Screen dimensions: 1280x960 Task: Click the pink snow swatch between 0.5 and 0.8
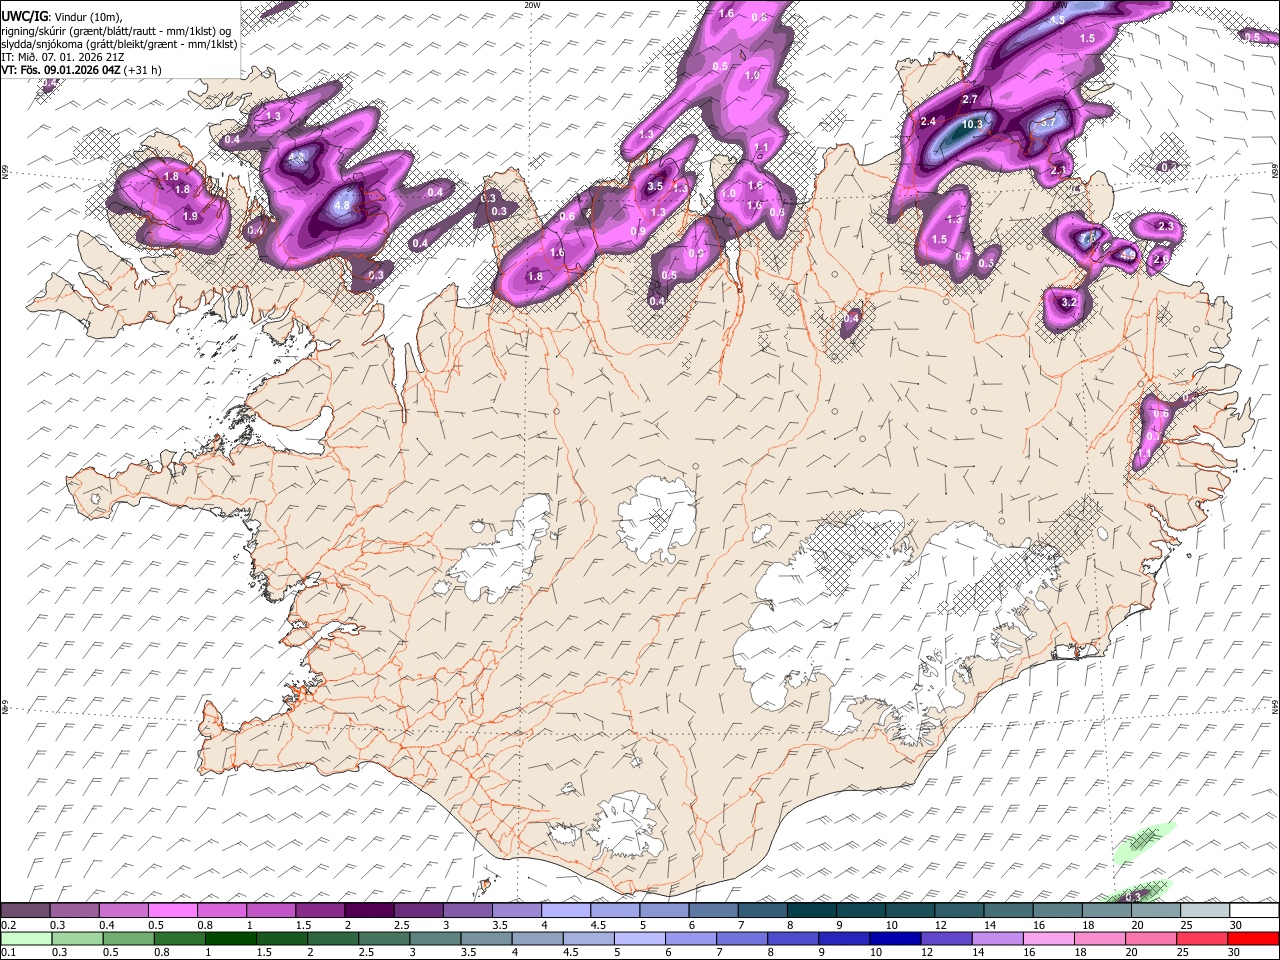click(x=172, y=911)
